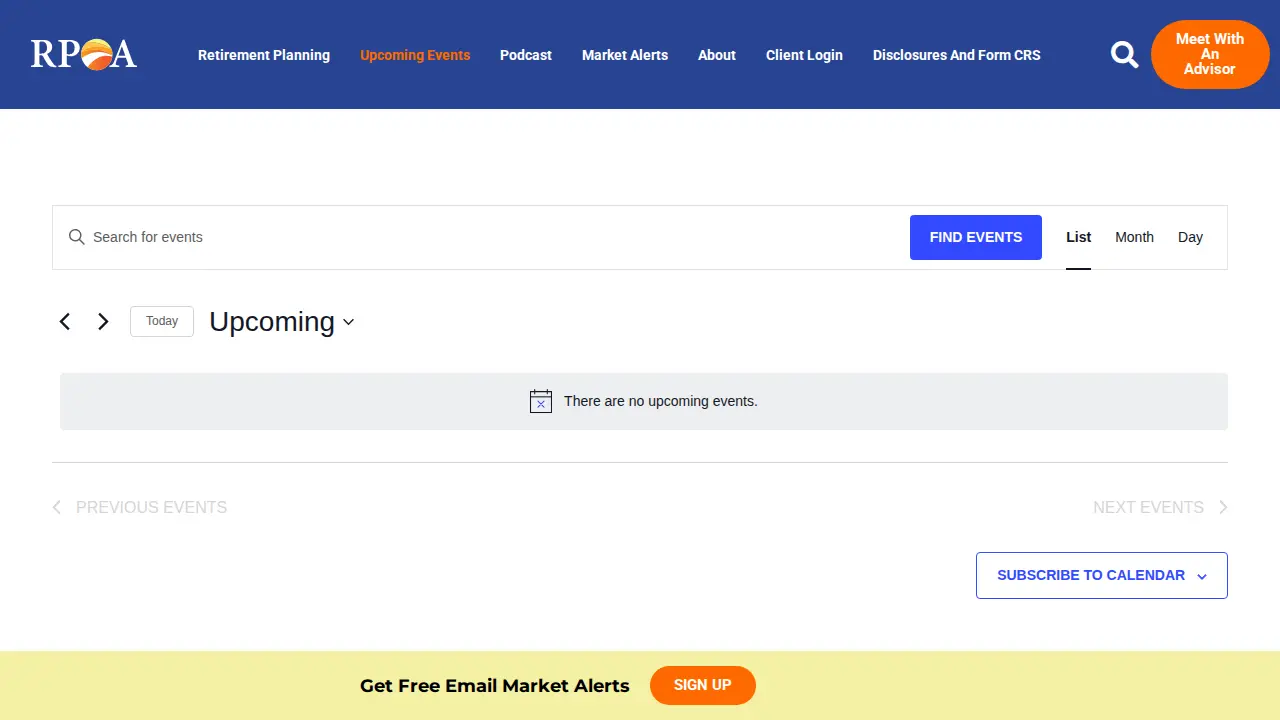Switch to Day view tab
Image resolution: width=1280 pixels, height=720 pixels.
1190,237
